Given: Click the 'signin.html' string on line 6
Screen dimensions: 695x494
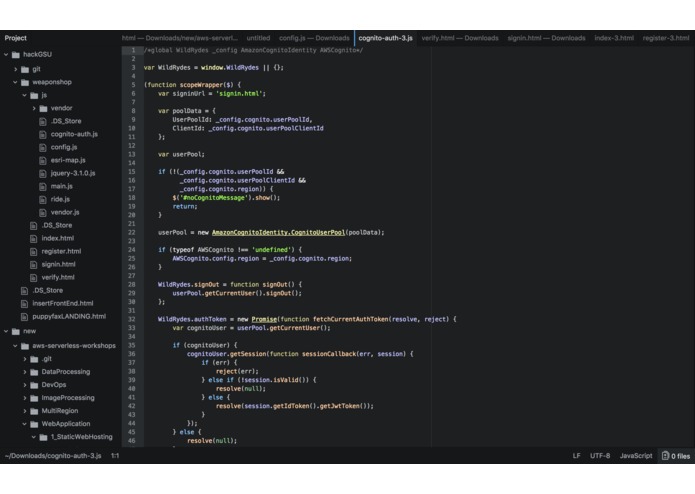Looking at the screenshot, I should (x=240, y=93).
